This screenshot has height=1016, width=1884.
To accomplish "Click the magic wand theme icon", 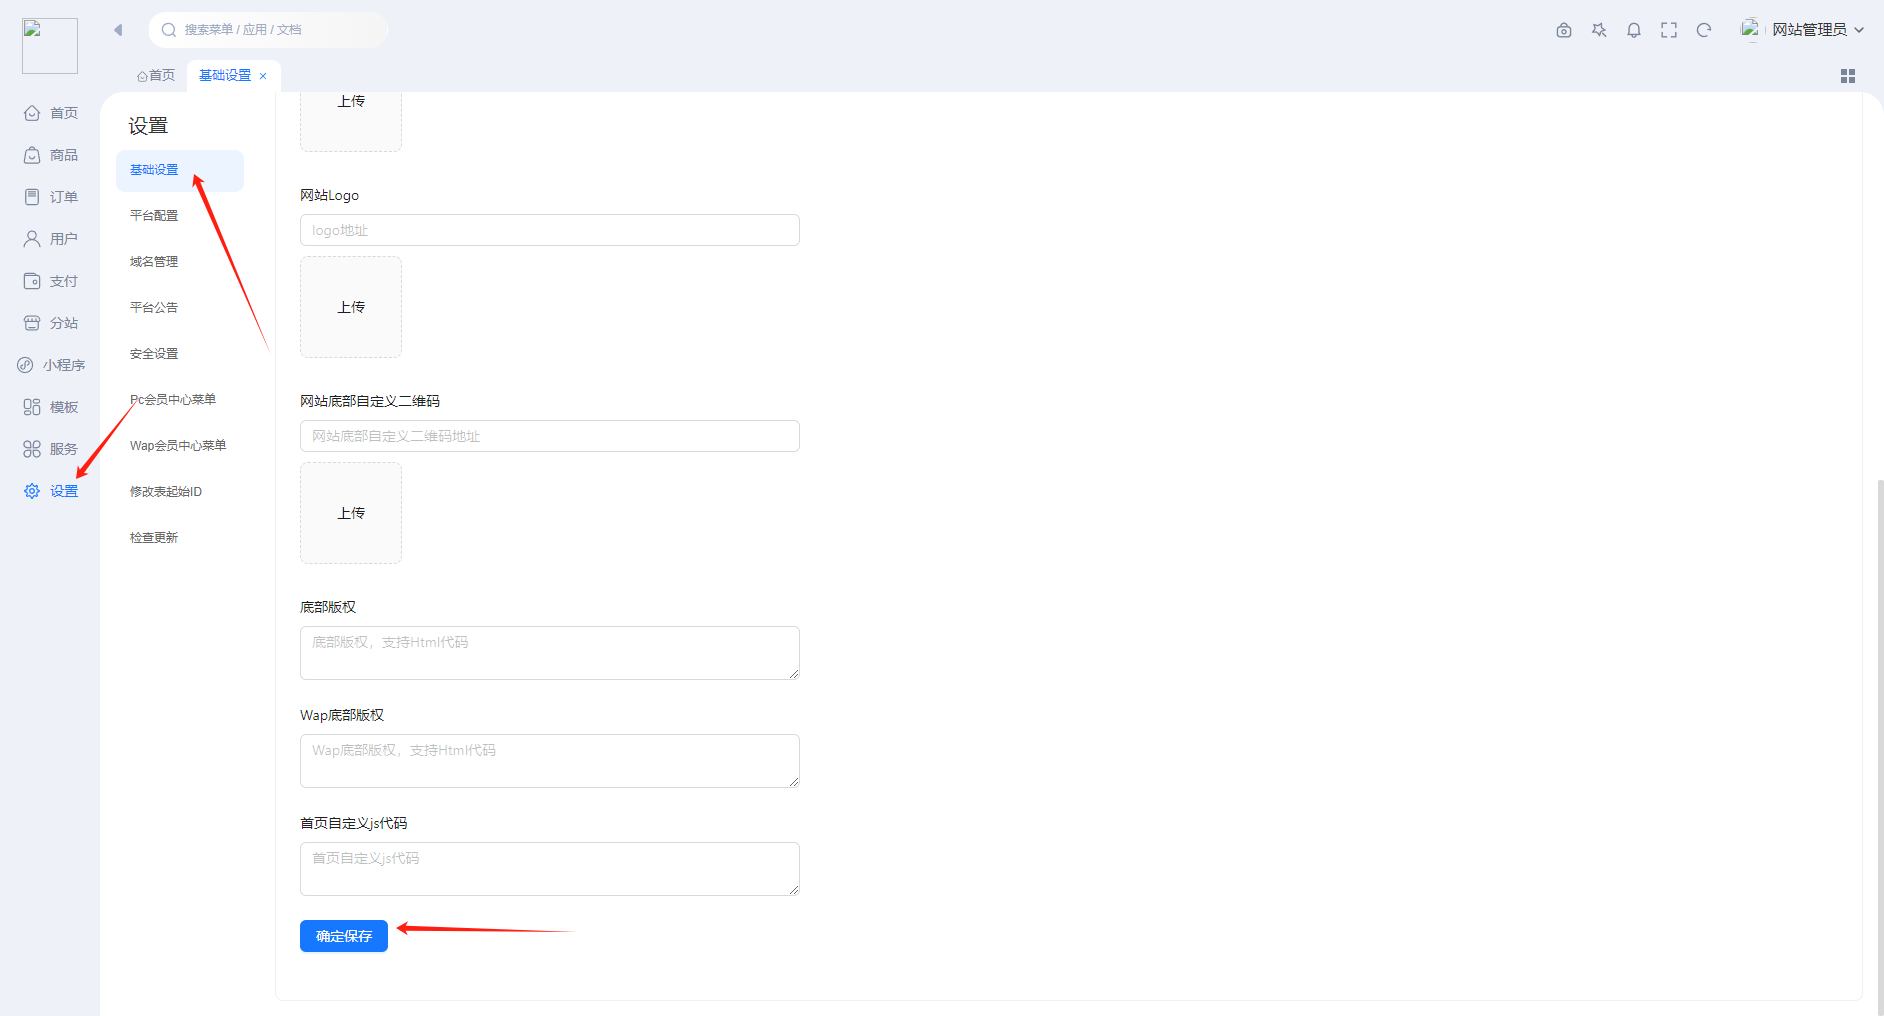I will (x=1599, y=30).
